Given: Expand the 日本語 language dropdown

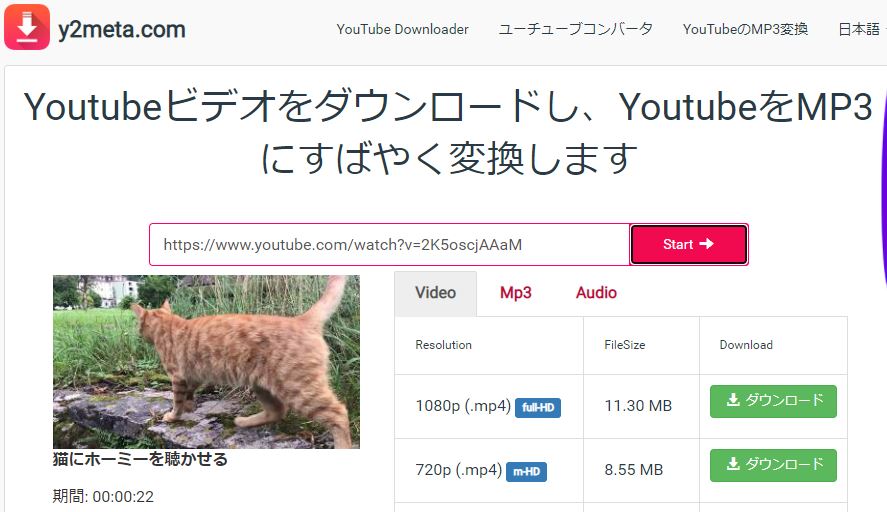Looking at the screenshot, I should click(861, 29).
